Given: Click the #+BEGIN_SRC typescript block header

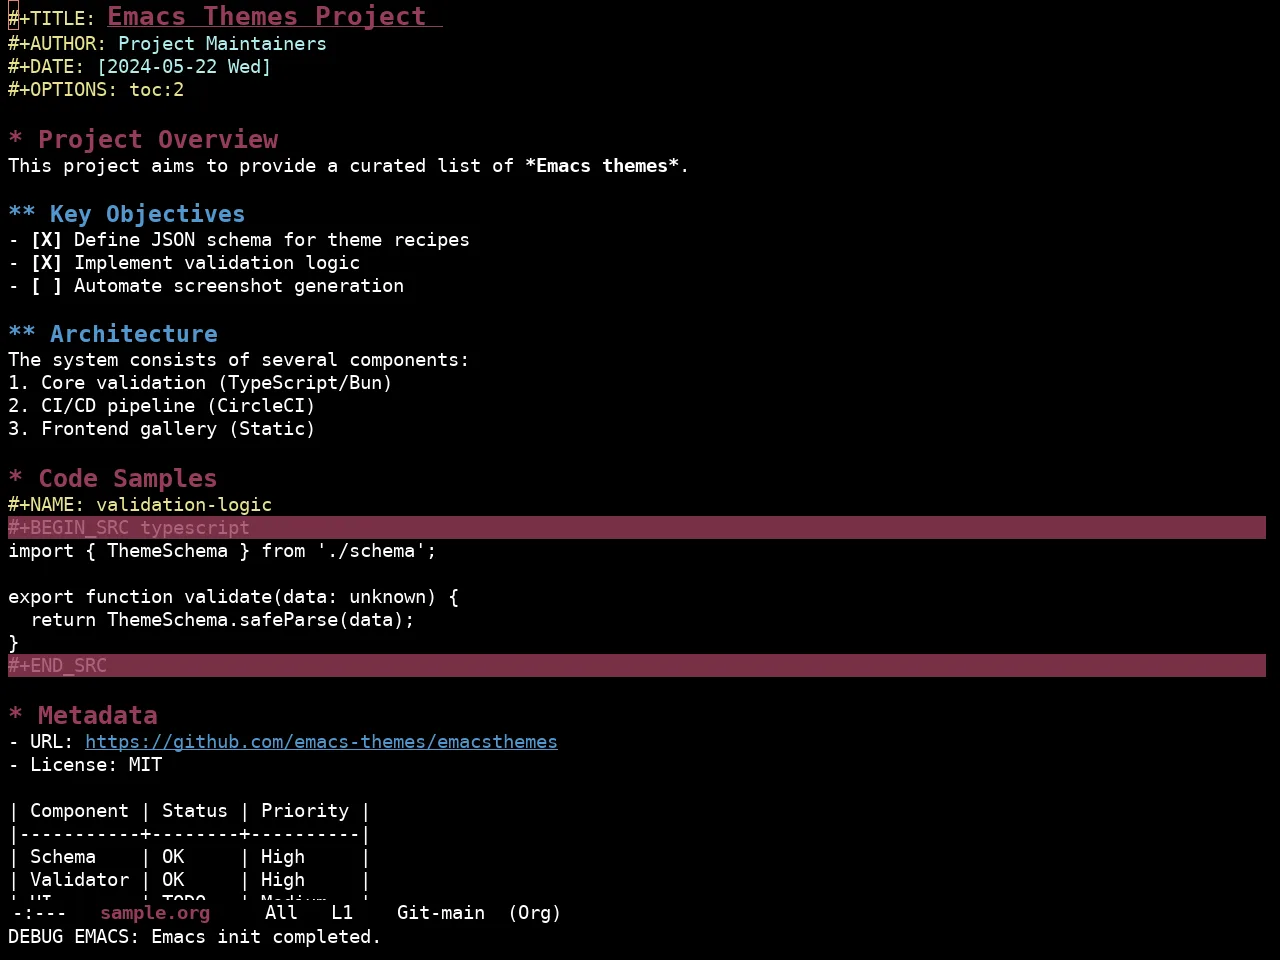Looking at the screenshot, I should point(637,528).
